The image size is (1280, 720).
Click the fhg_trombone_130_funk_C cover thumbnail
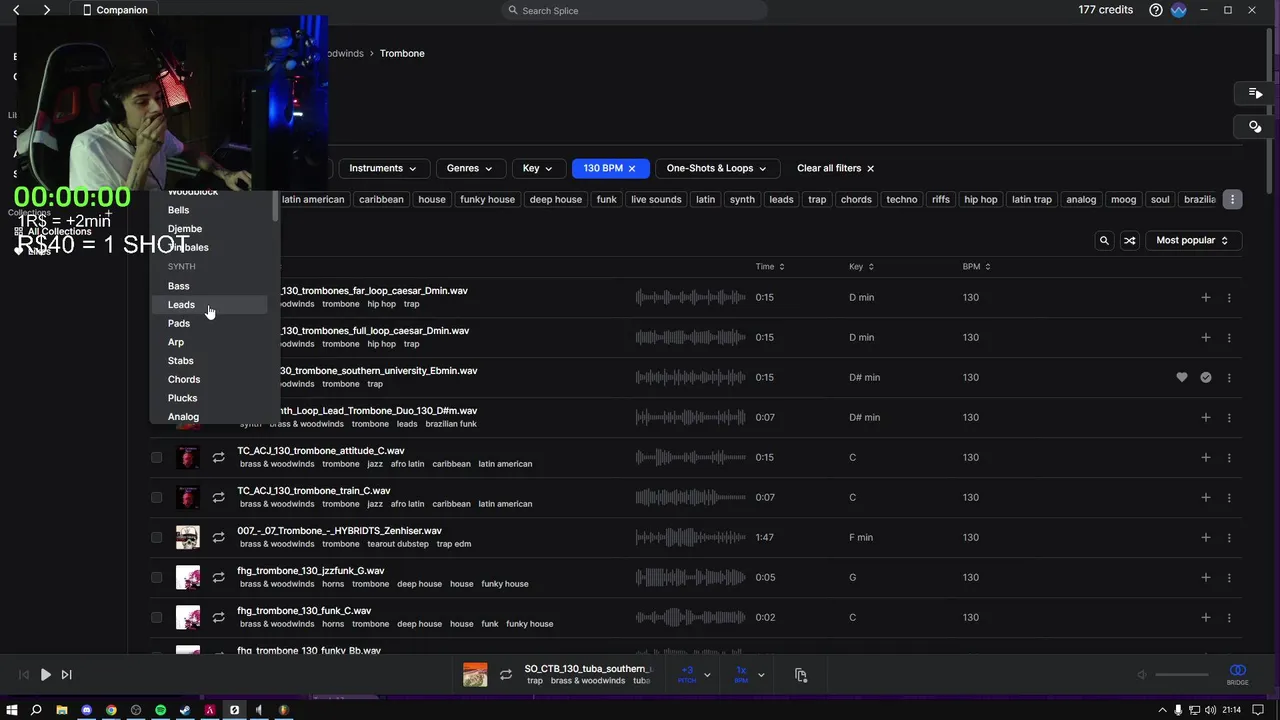[x=188, y=617]
